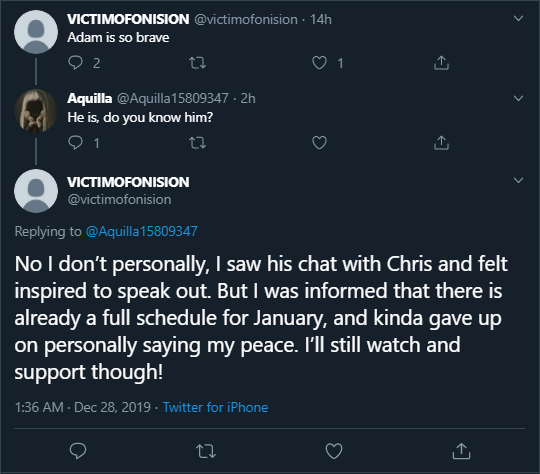Open options chevron on main tweet
The image size is (540, 474).
point(518,180)
